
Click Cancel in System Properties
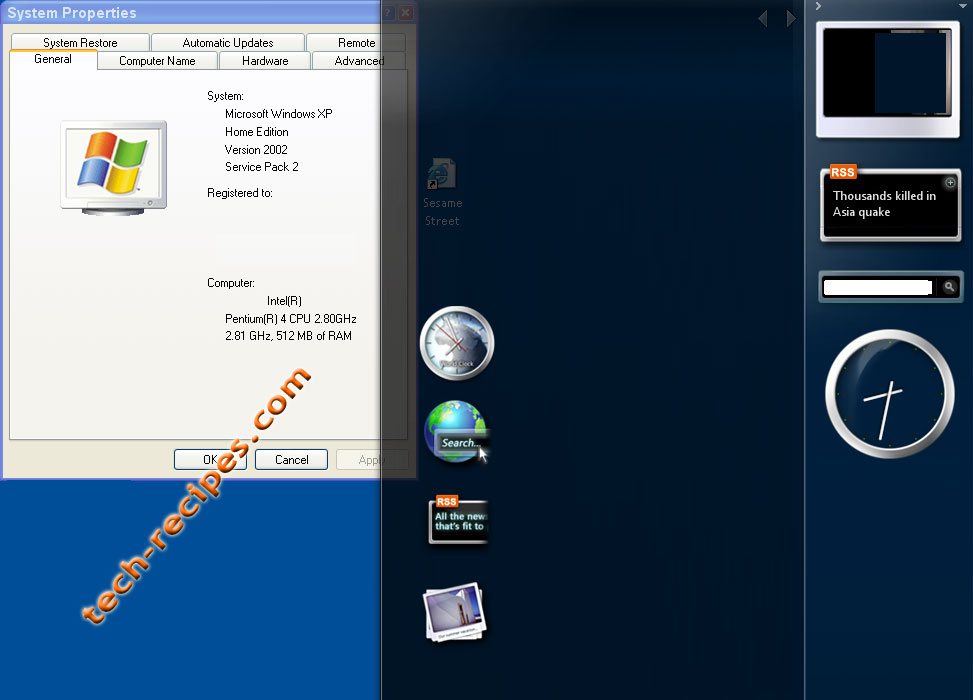tap(292, 459)
